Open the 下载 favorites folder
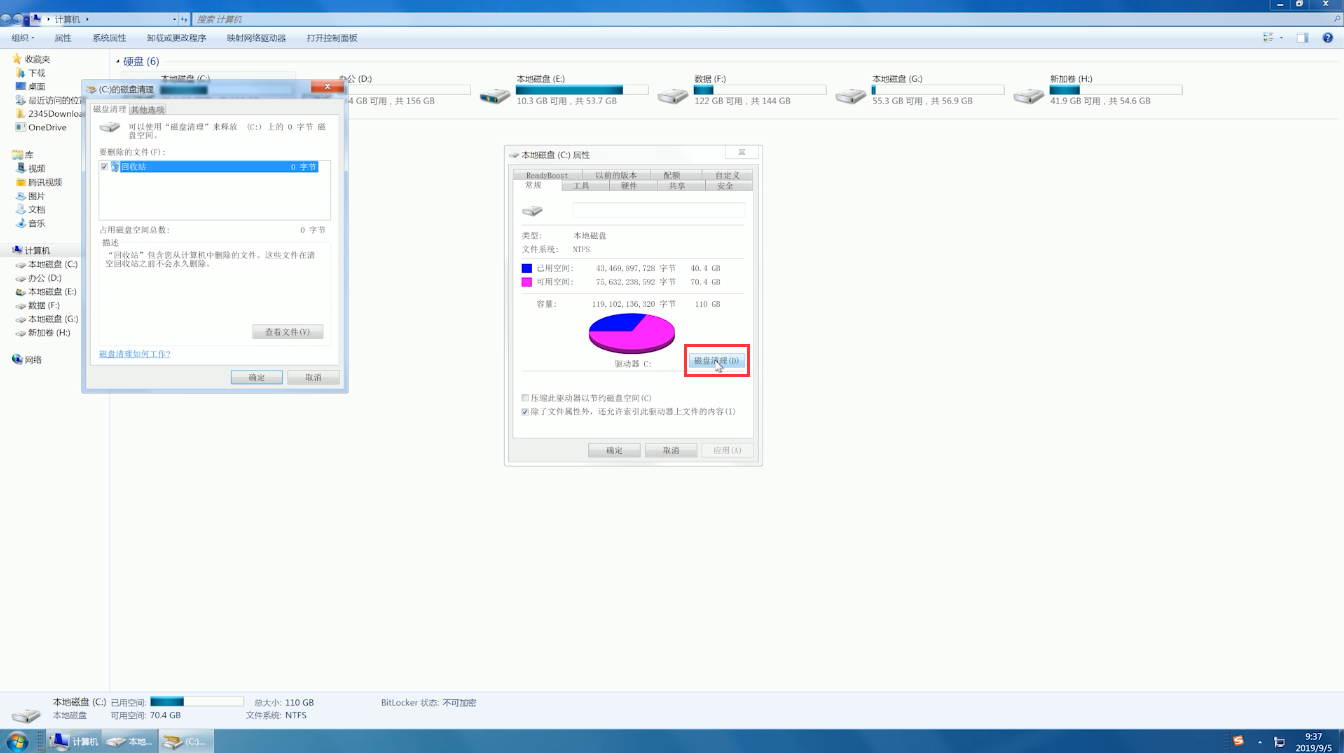This screenshot has width=1344, height=753. click(37, 73)
